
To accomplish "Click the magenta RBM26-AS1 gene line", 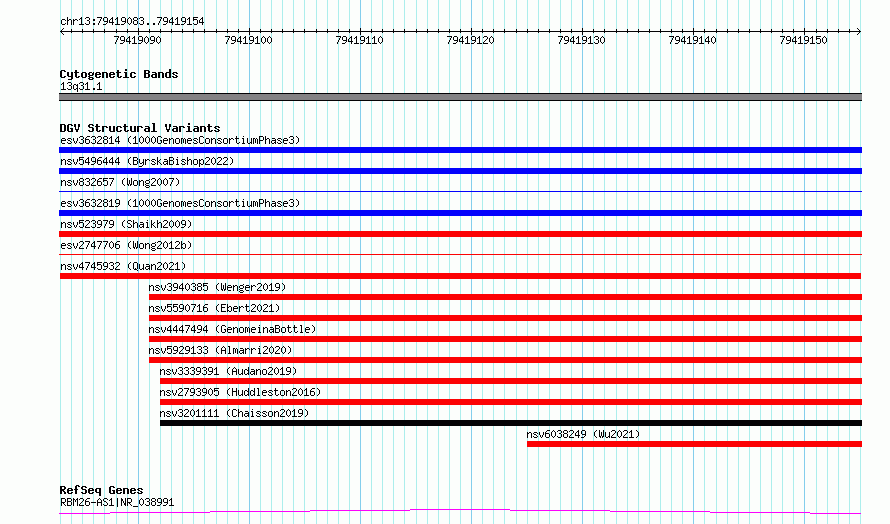I will tap(460, 512).
